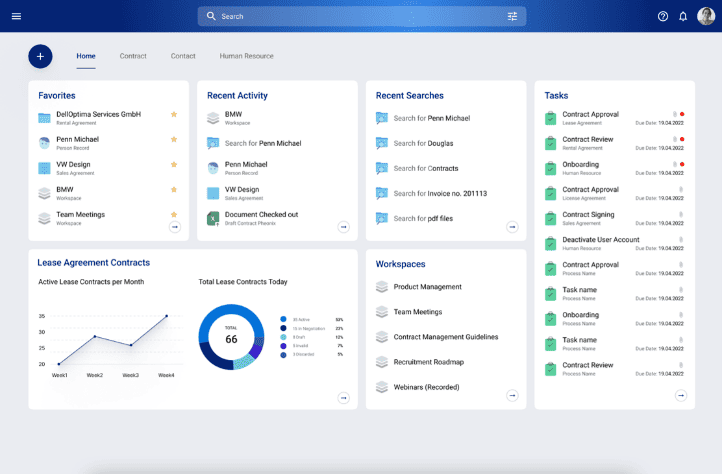722x474 pixels.
Task: Click Draft legend color swatch
Action: (283, 337)
